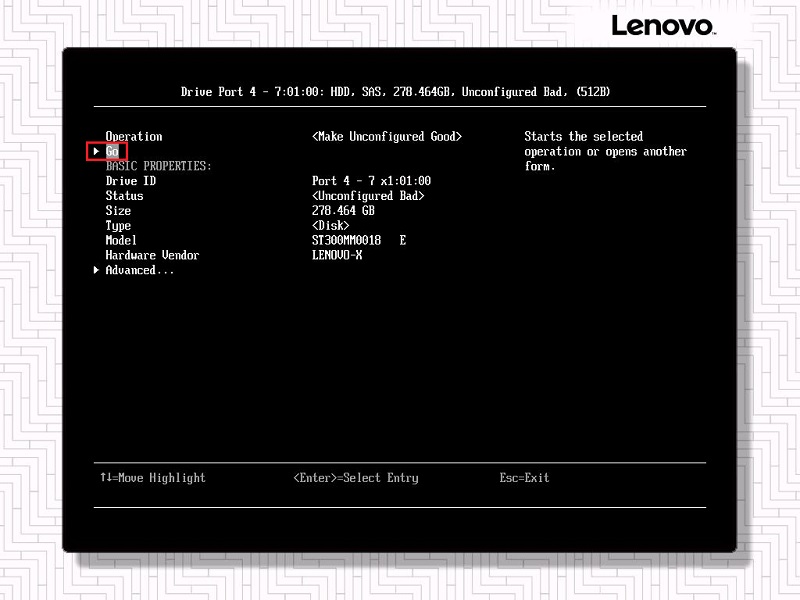Open the Advanced... submenu

(x=140, y=270)
